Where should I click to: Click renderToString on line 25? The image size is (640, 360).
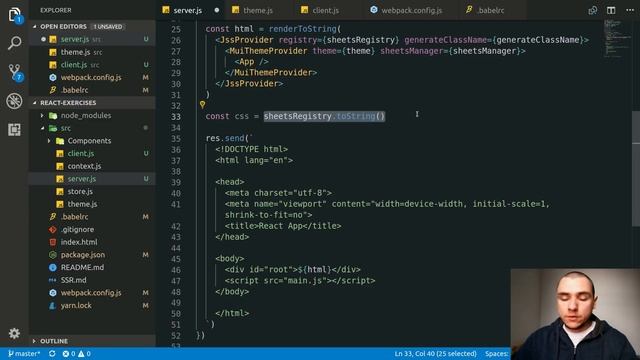click(303, 29)
